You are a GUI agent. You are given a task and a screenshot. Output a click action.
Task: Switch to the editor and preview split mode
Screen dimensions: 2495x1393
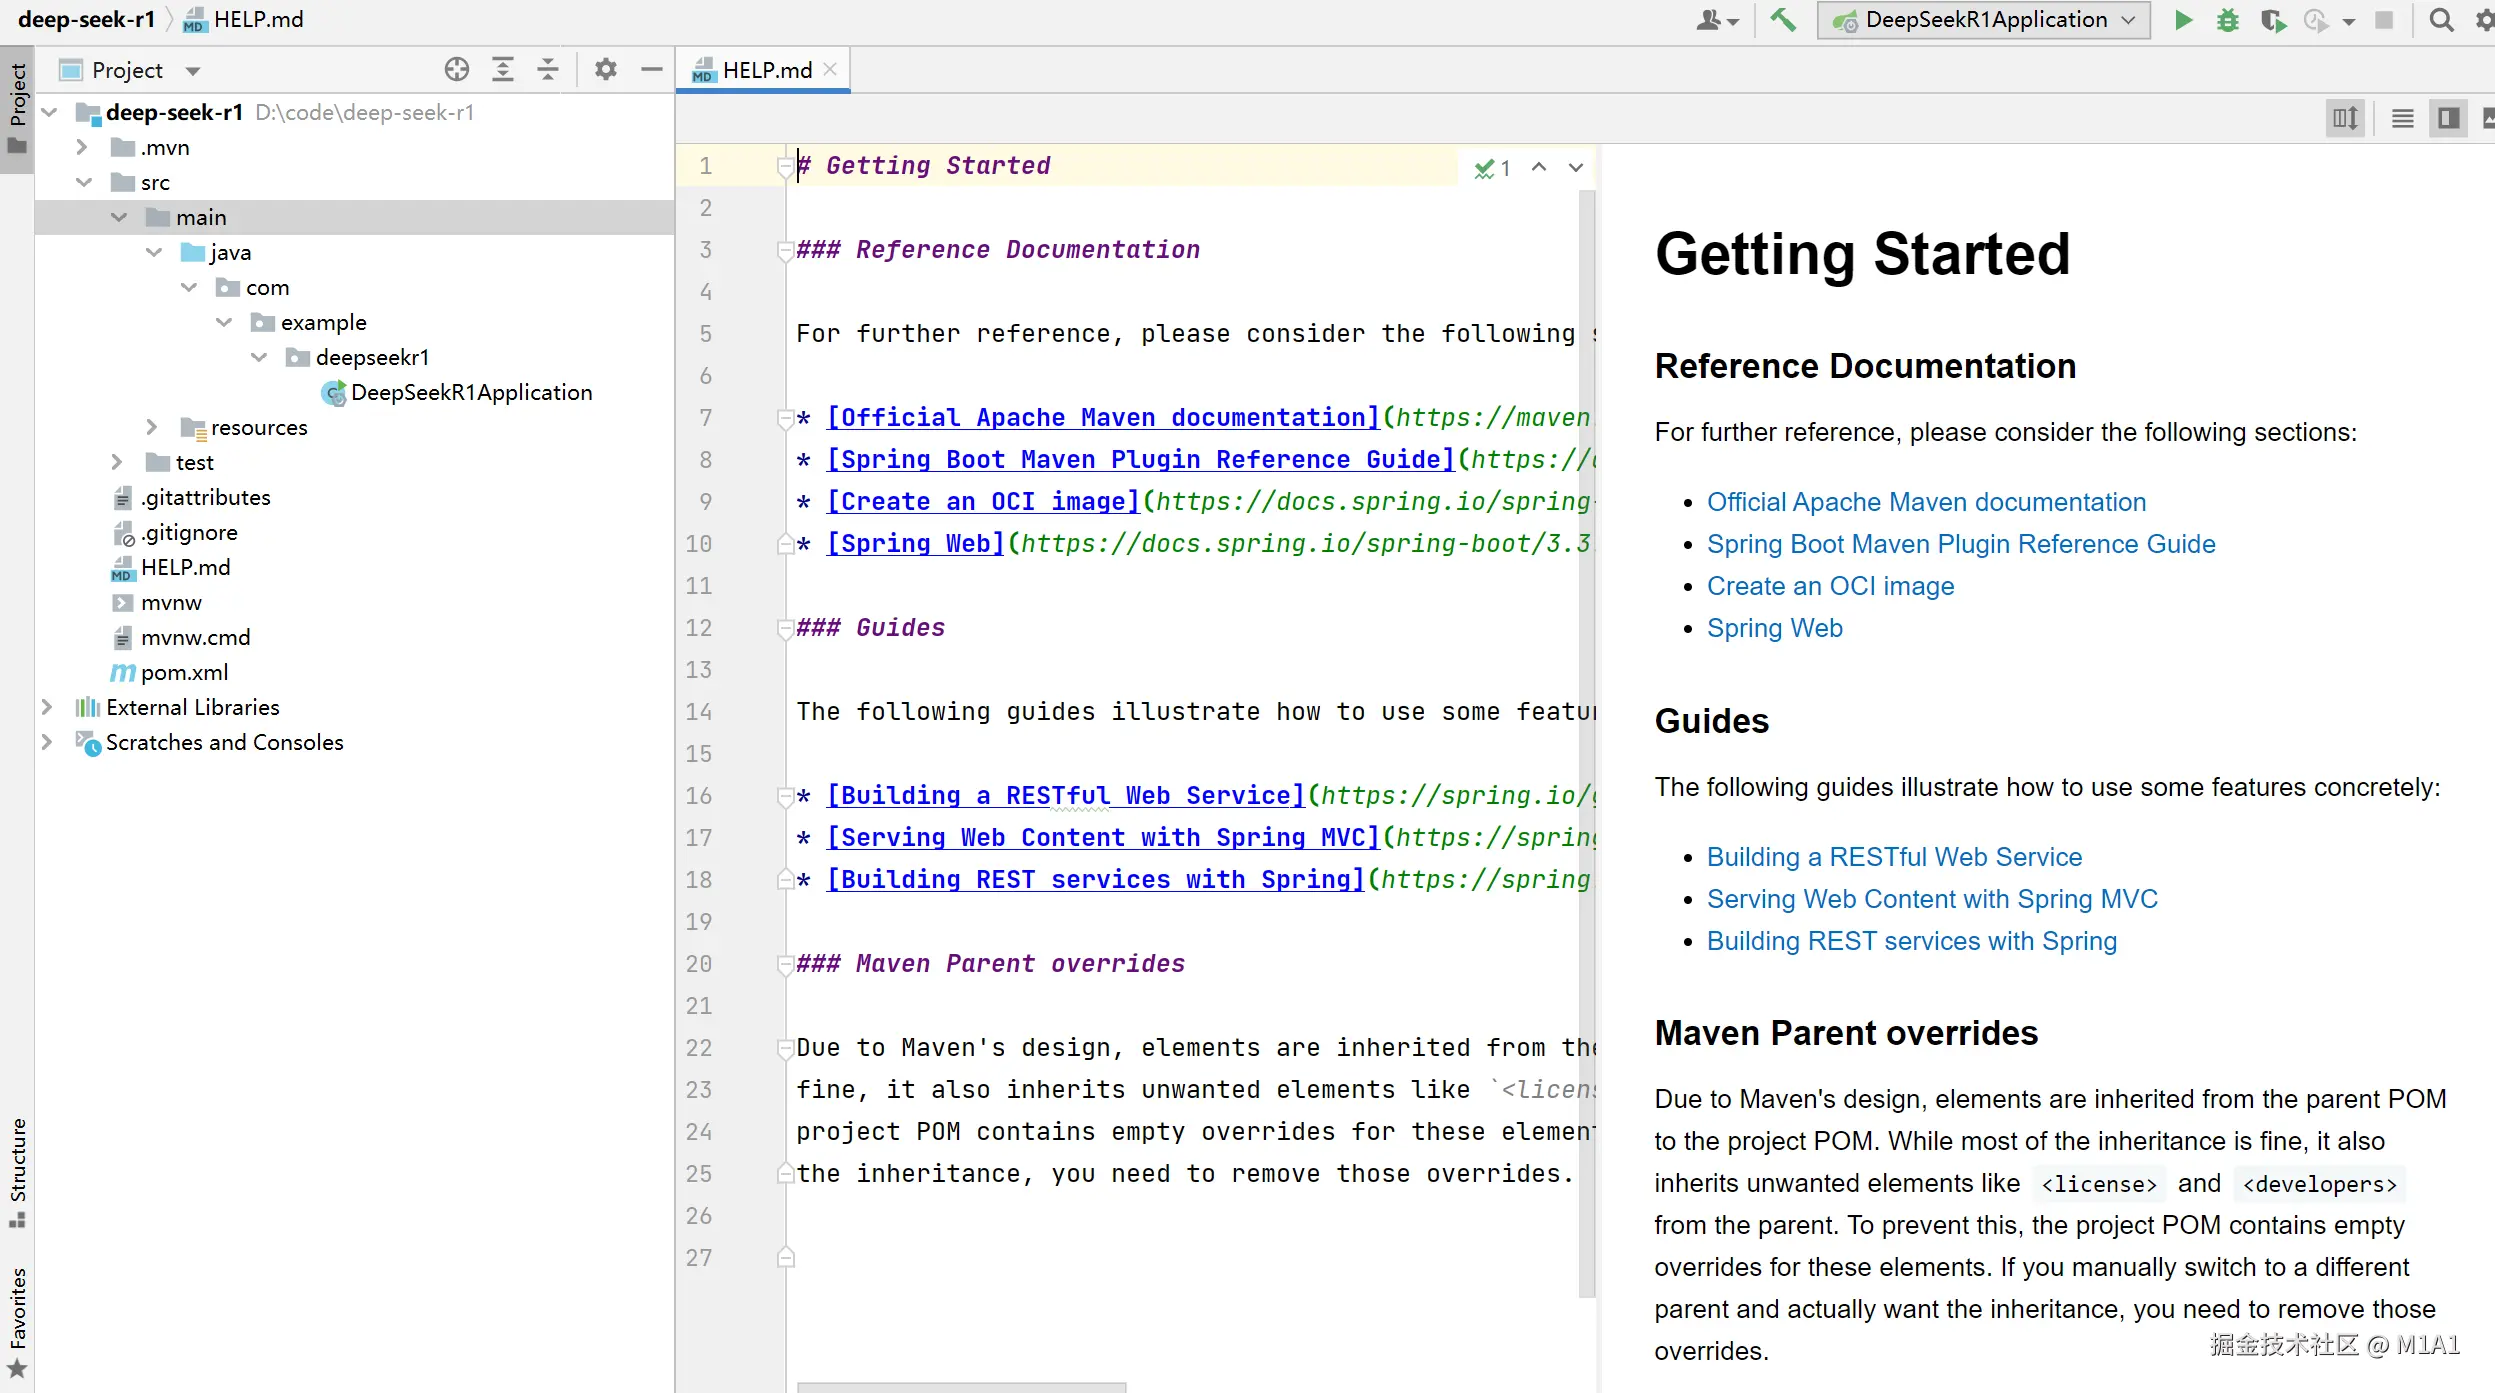tap(2448, 119)
